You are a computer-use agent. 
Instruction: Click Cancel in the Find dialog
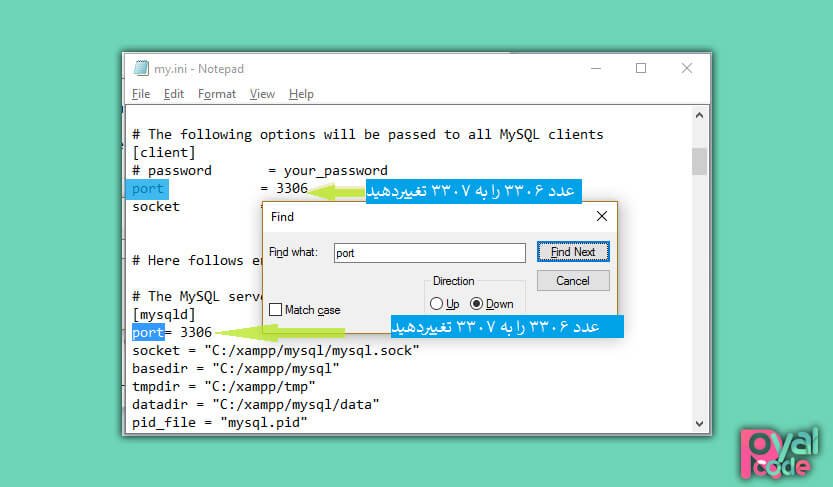(573, 280)
